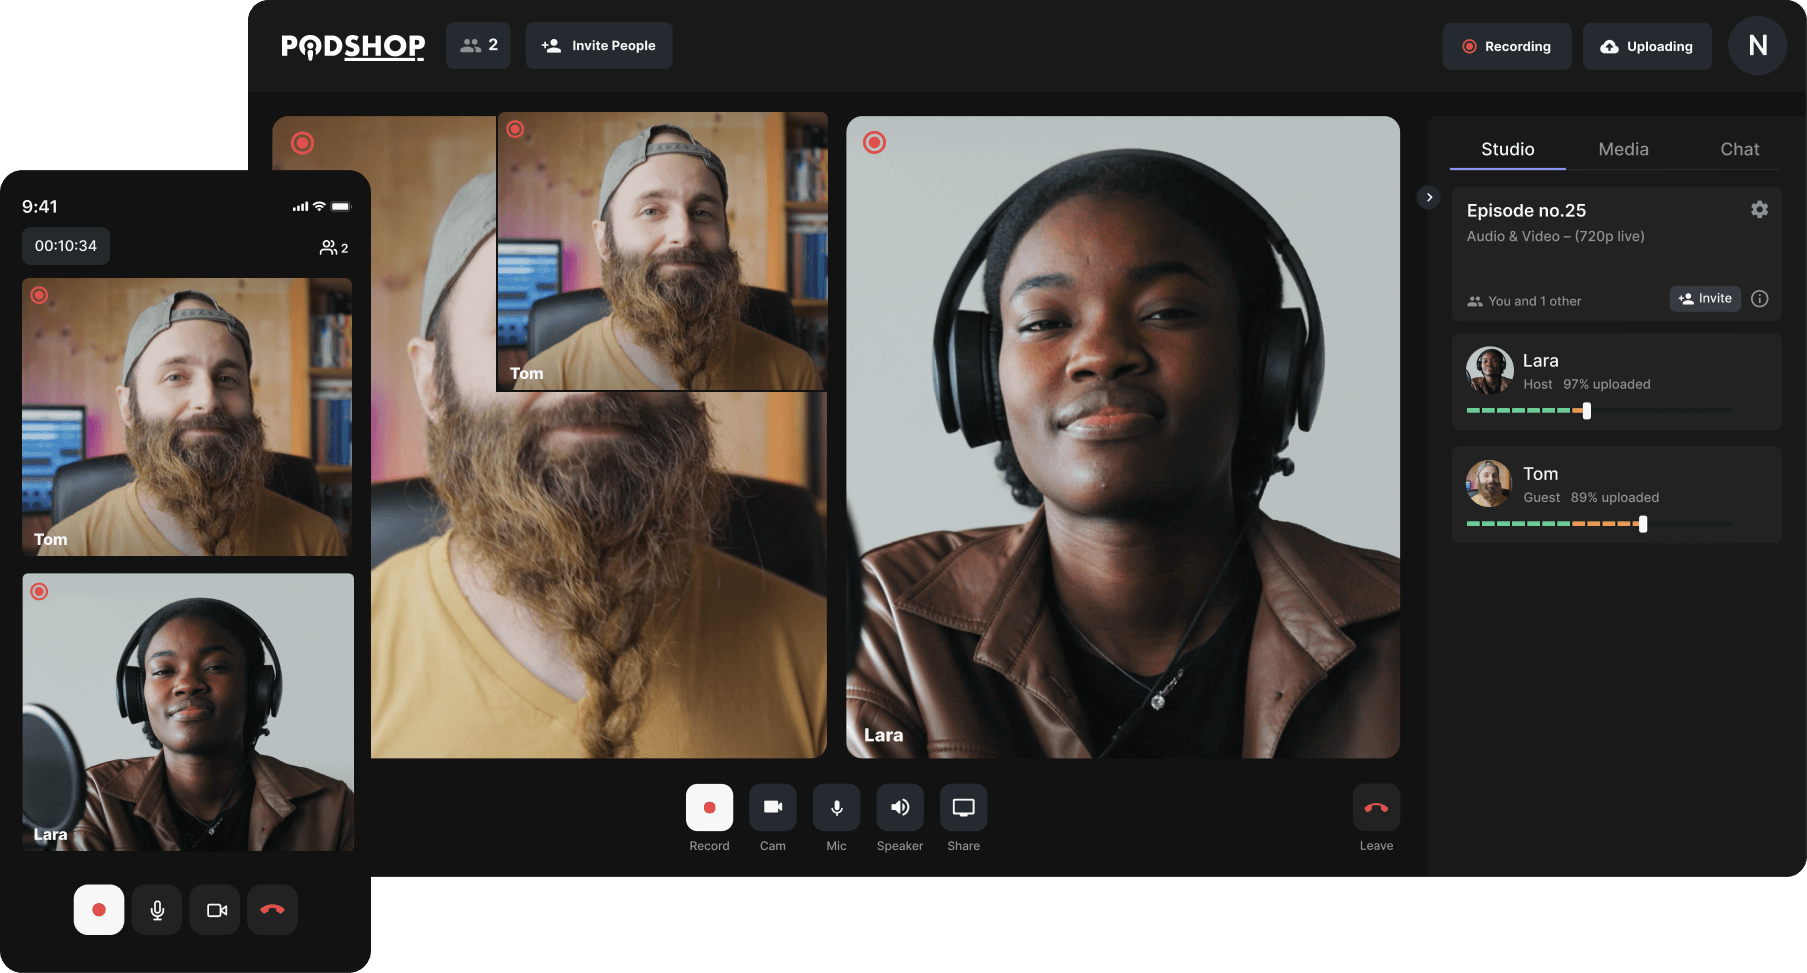This screenshot has width=1807, height=973.
Task: Click the mobile battery status icon
Action: click(x=341, y=206)
